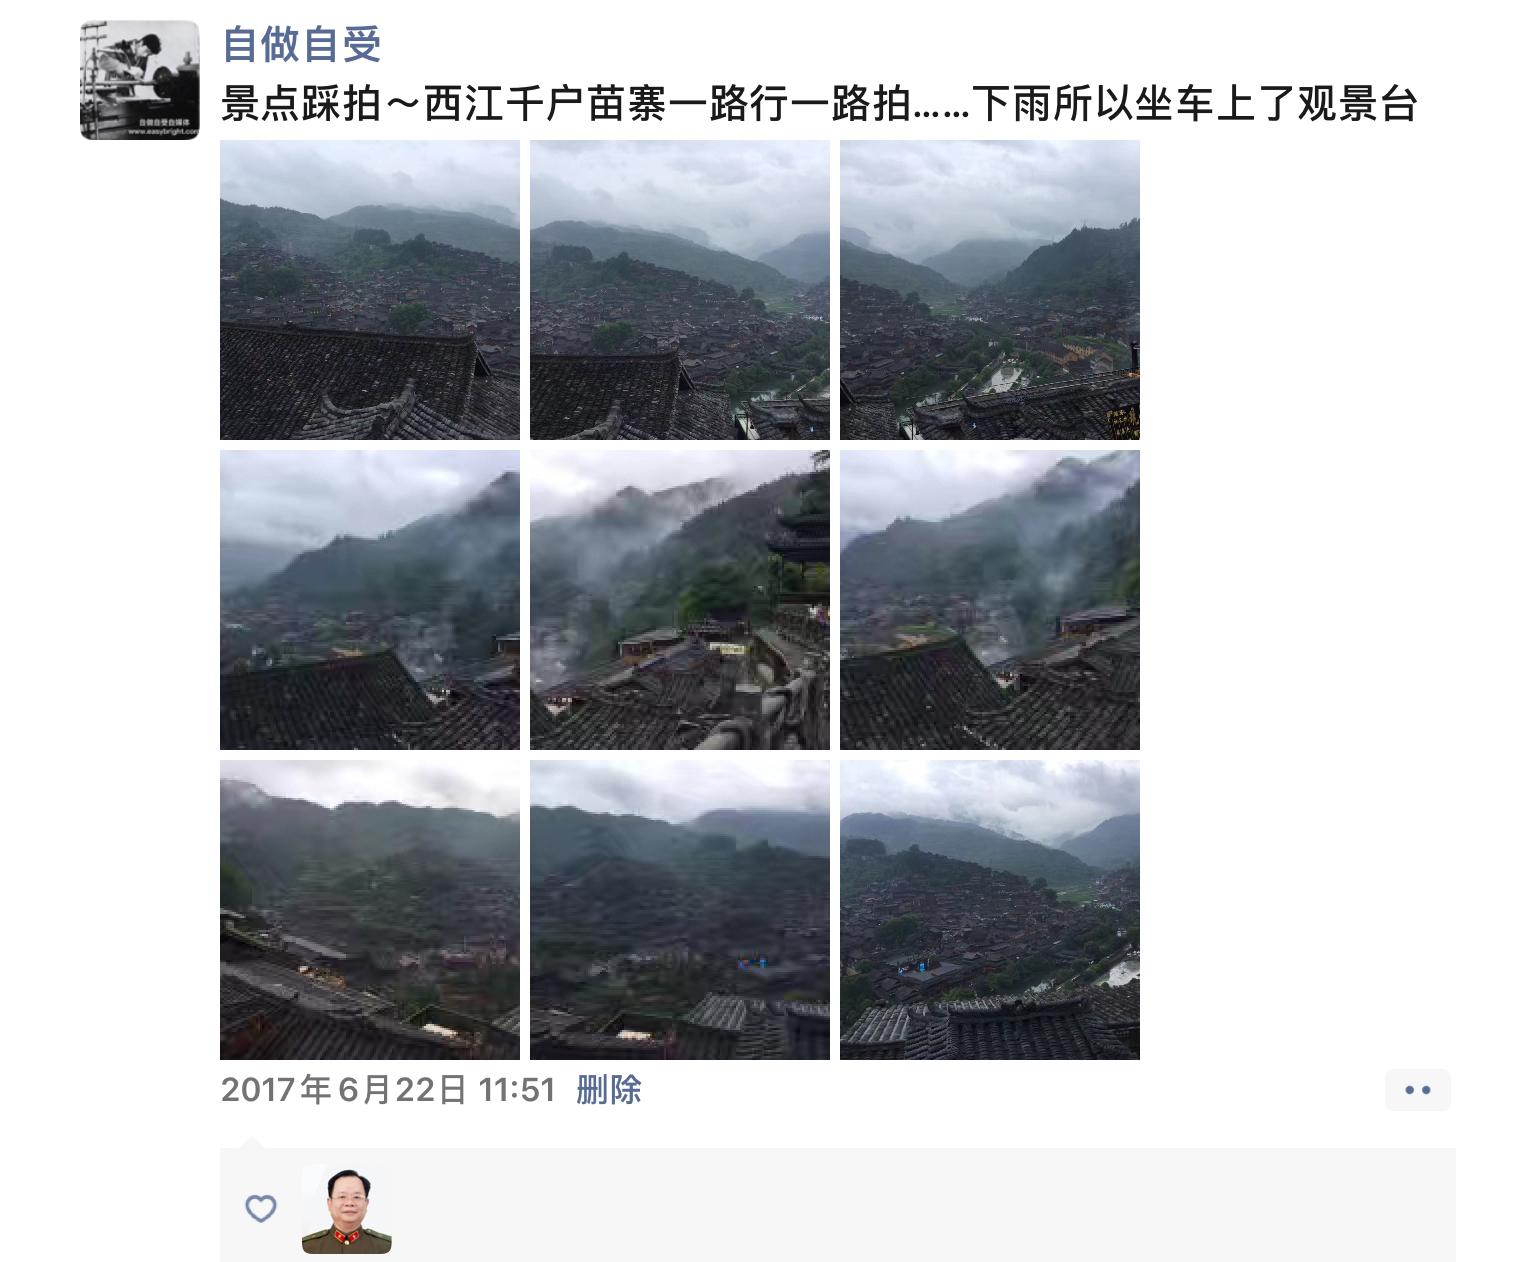
Task: Open the center photo showing pagoda tower
Action: point(680,600)
